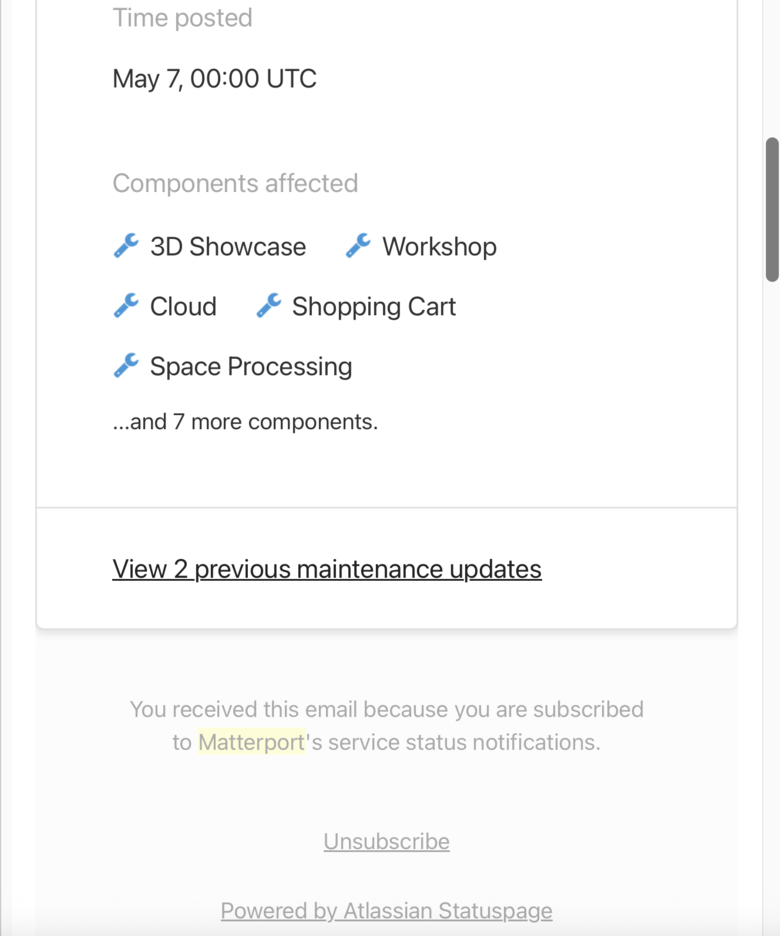
Task: Click the wrench icon beside 3D Showcase
Action: tap(126, 245)
